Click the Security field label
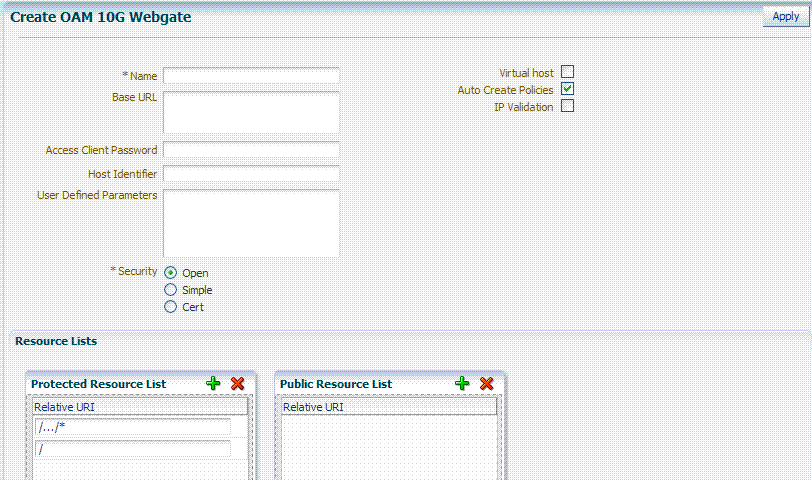 tap(137, 271)
